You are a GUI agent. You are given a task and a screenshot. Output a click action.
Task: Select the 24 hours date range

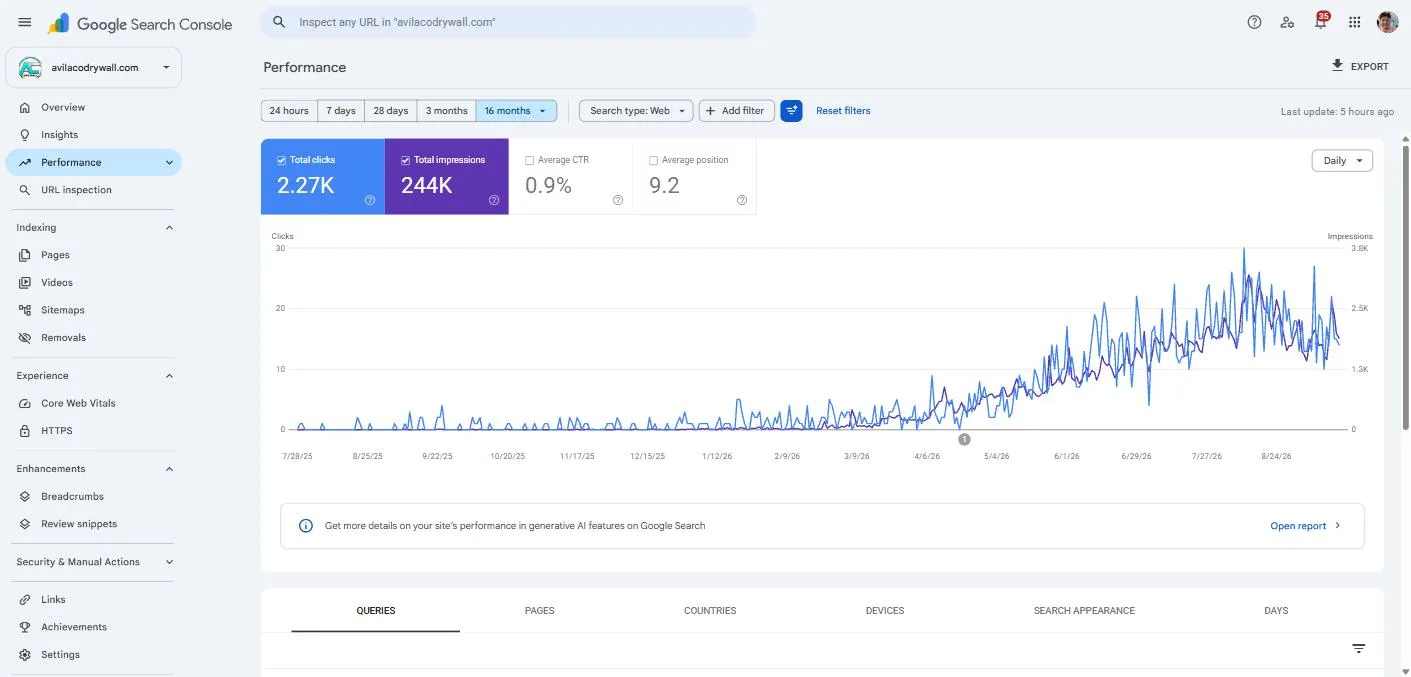(289, 111)
